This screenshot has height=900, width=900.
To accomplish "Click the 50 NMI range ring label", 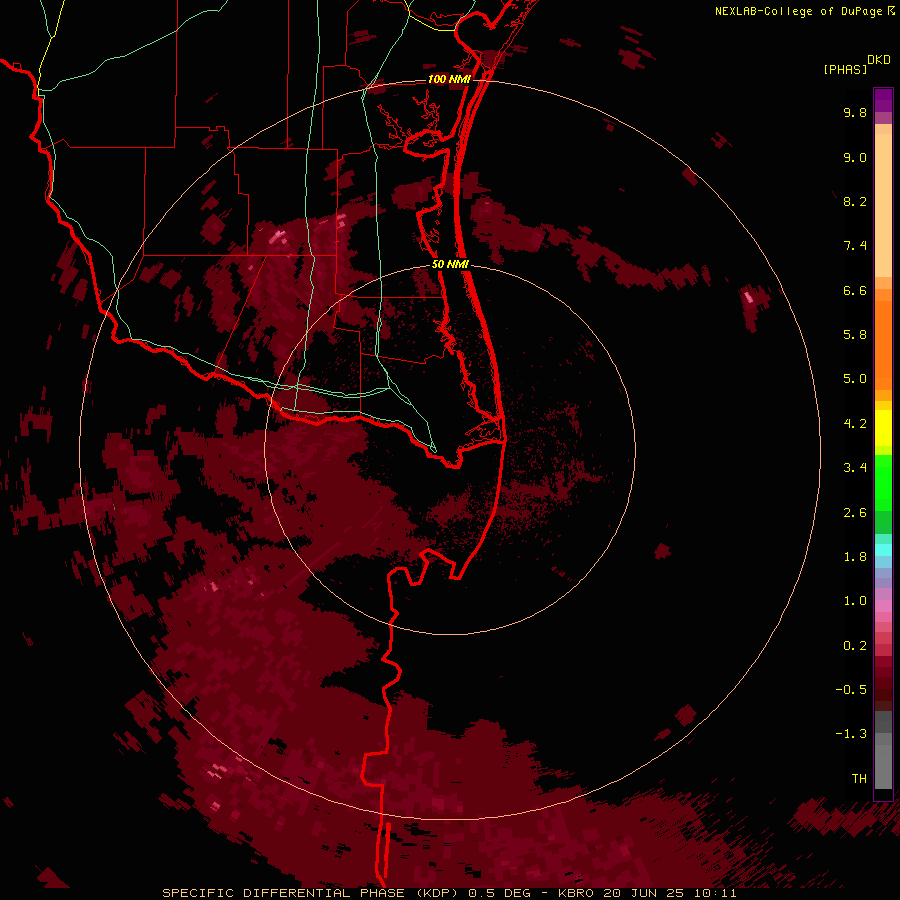I will tap(450, 264).
